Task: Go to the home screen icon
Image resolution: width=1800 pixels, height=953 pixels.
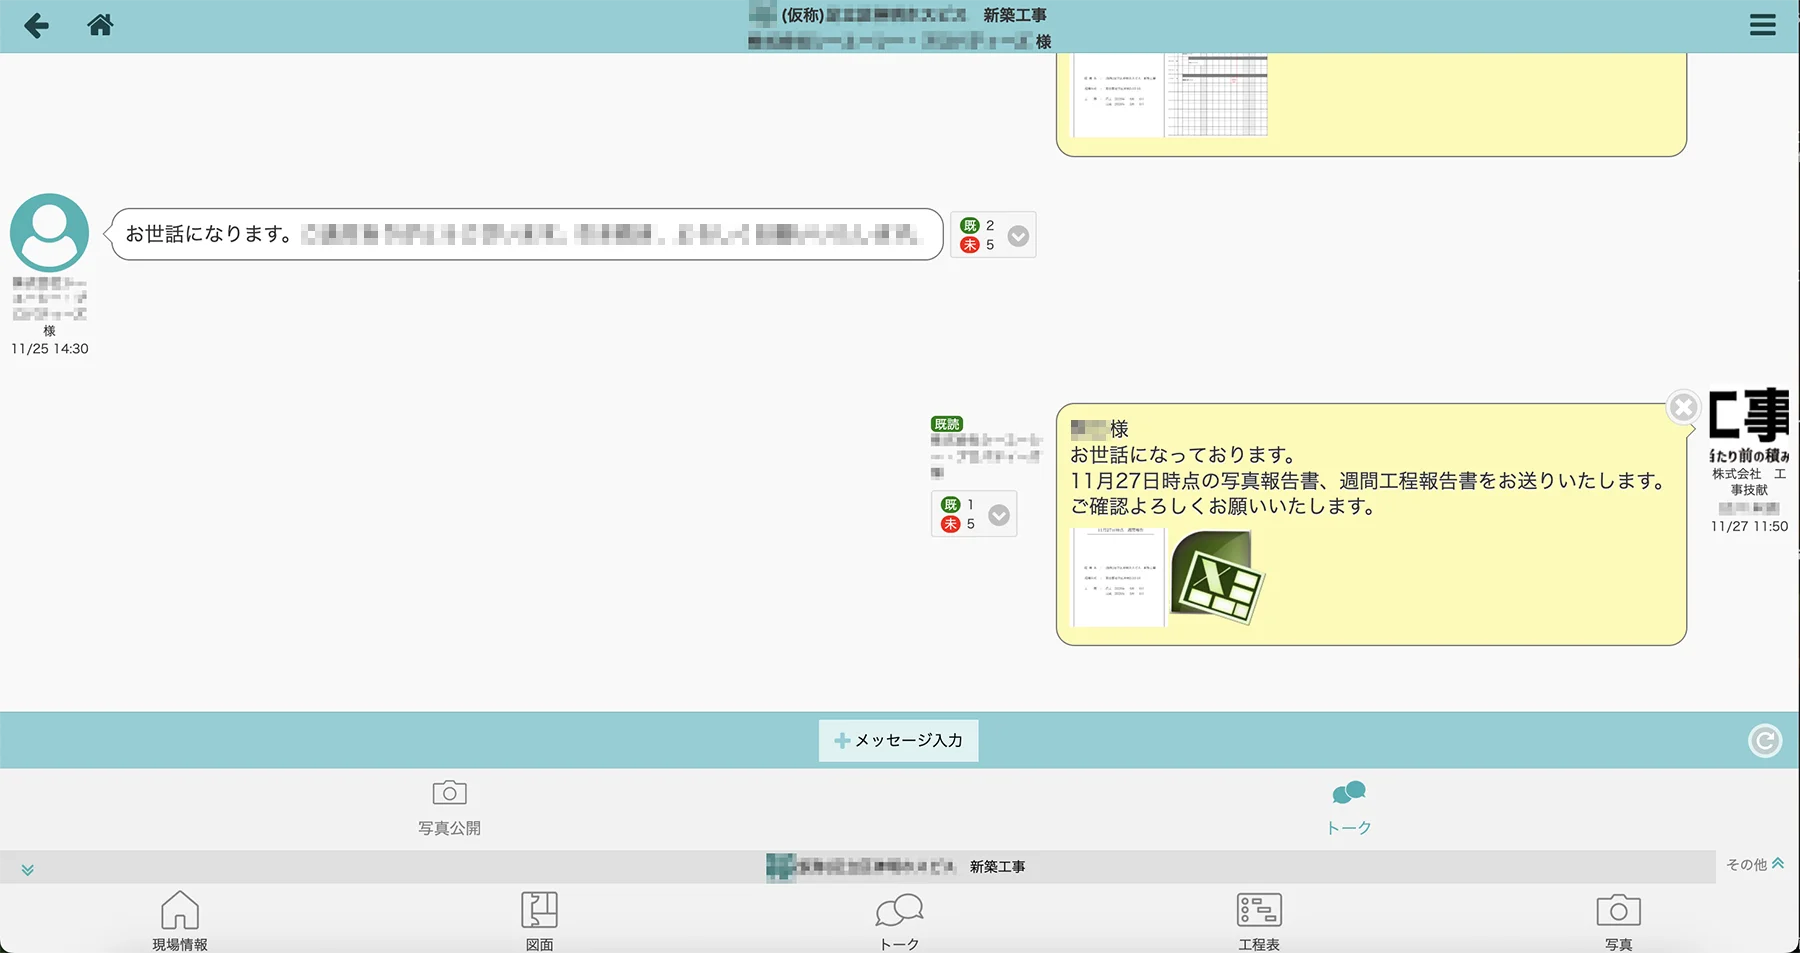Action: point(100,25)
